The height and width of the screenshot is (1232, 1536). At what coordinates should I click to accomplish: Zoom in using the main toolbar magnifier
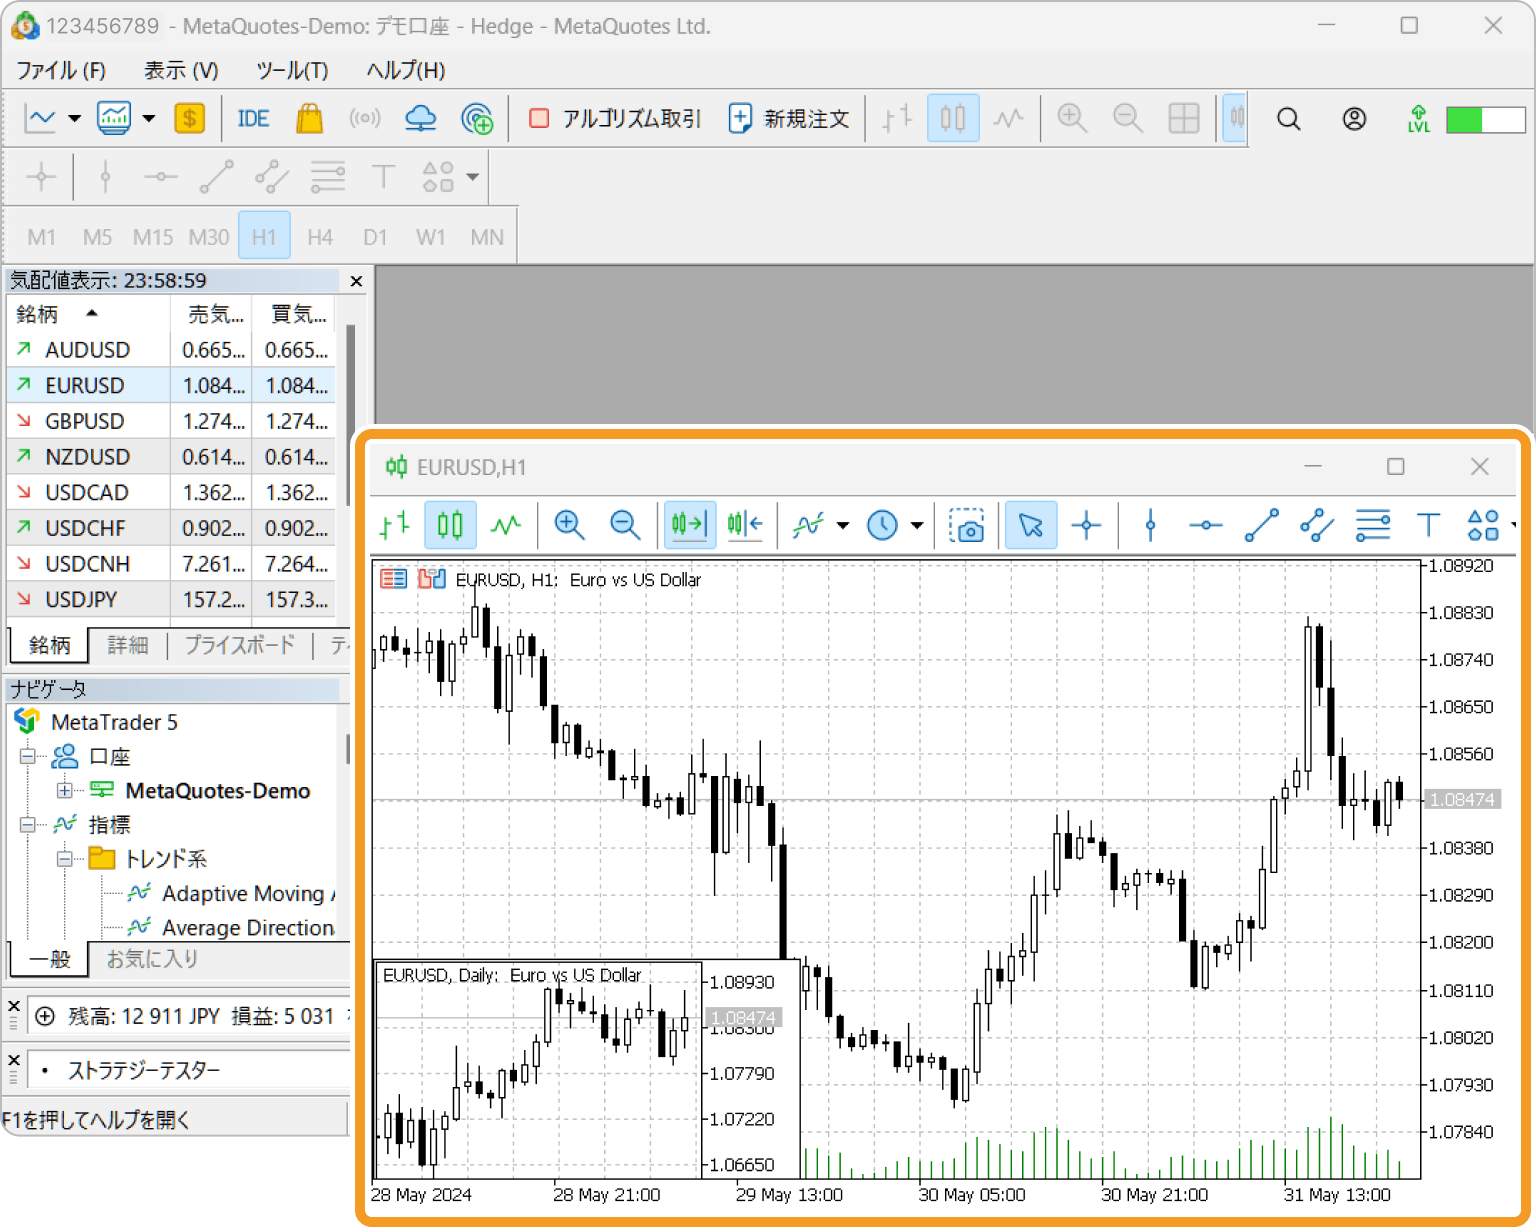coord(1072,119)
